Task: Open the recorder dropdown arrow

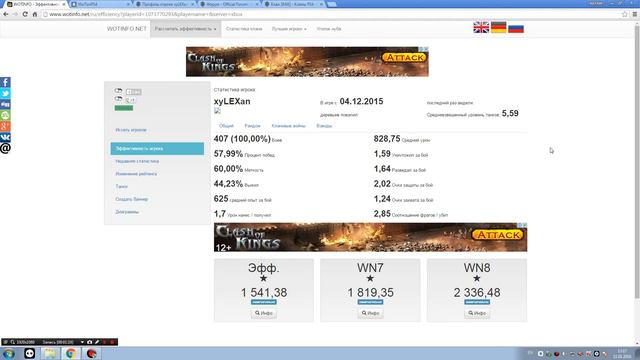Action: (x=82, y=342)
